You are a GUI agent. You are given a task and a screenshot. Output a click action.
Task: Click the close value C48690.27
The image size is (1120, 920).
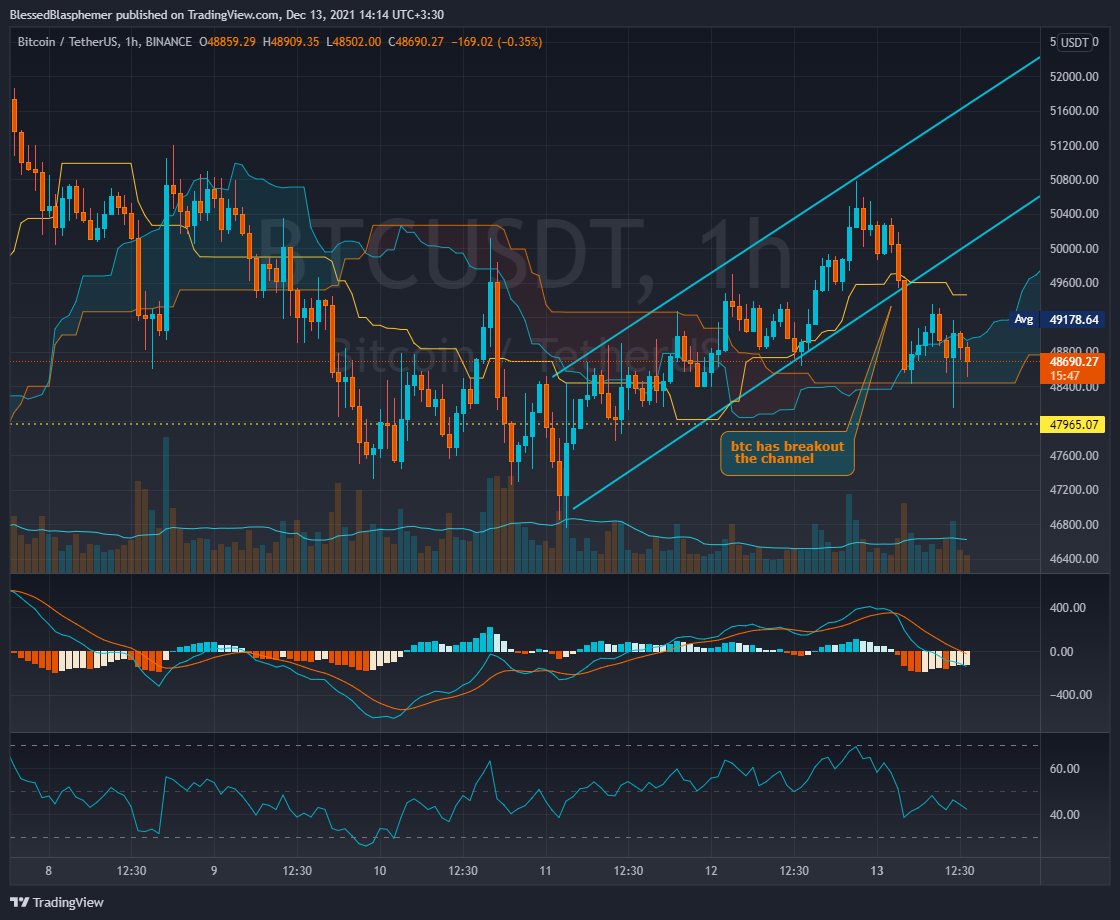(x=416, y=42)
